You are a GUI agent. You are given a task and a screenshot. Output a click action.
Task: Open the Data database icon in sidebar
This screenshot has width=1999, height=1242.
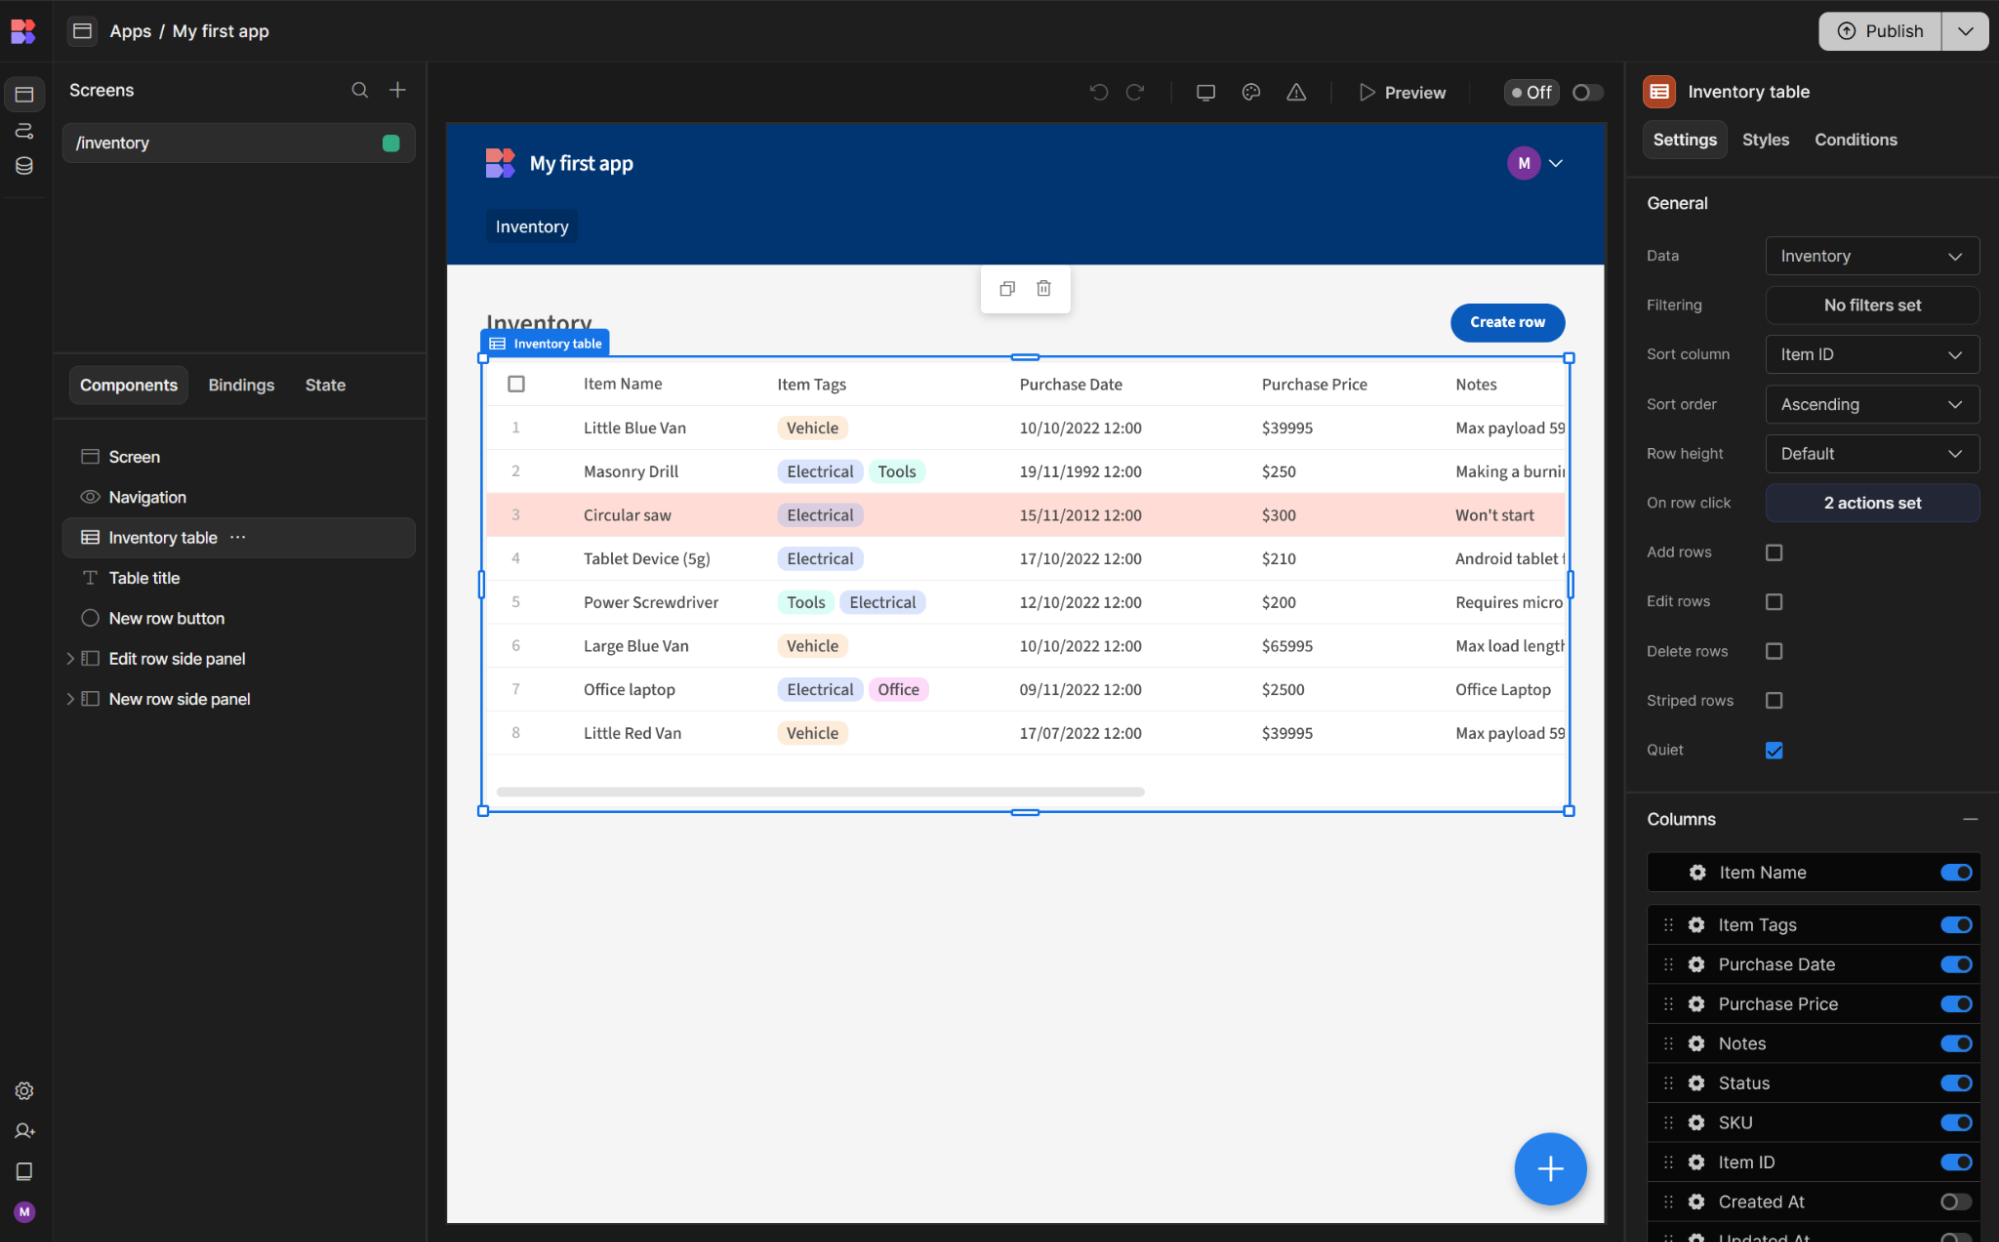tap(24, 166)
